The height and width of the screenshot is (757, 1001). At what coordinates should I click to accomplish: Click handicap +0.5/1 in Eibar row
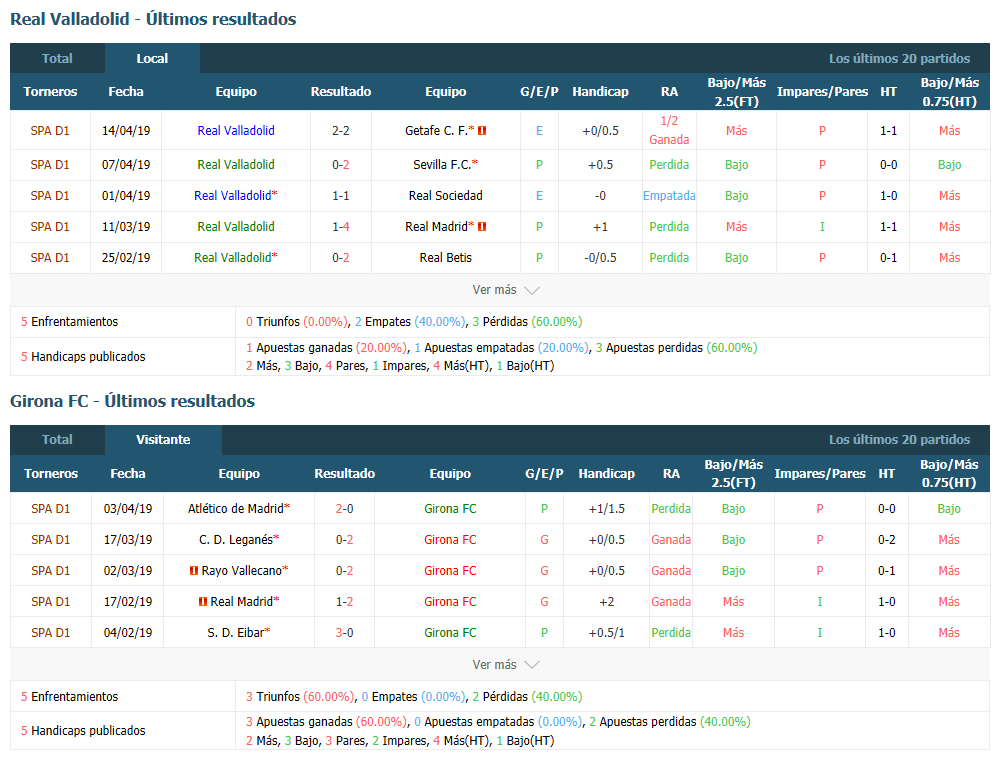[x=606, y=633]
